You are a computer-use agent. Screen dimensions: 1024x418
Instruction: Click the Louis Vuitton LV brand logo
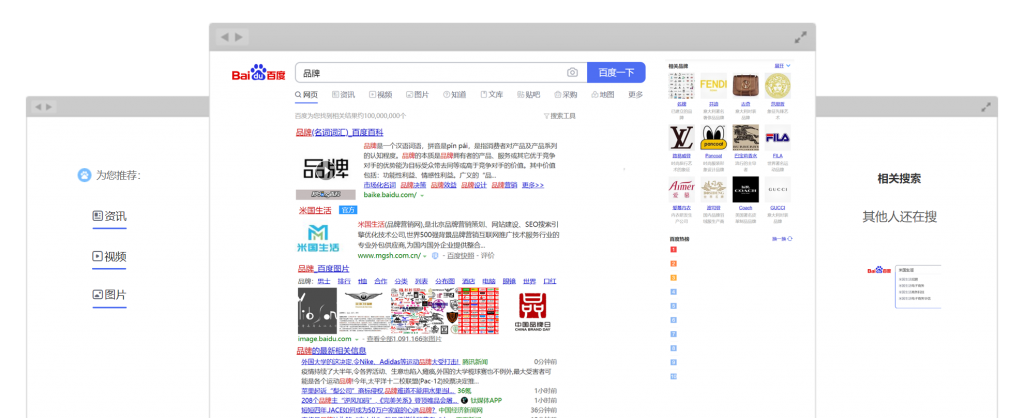tap(681, 137)
